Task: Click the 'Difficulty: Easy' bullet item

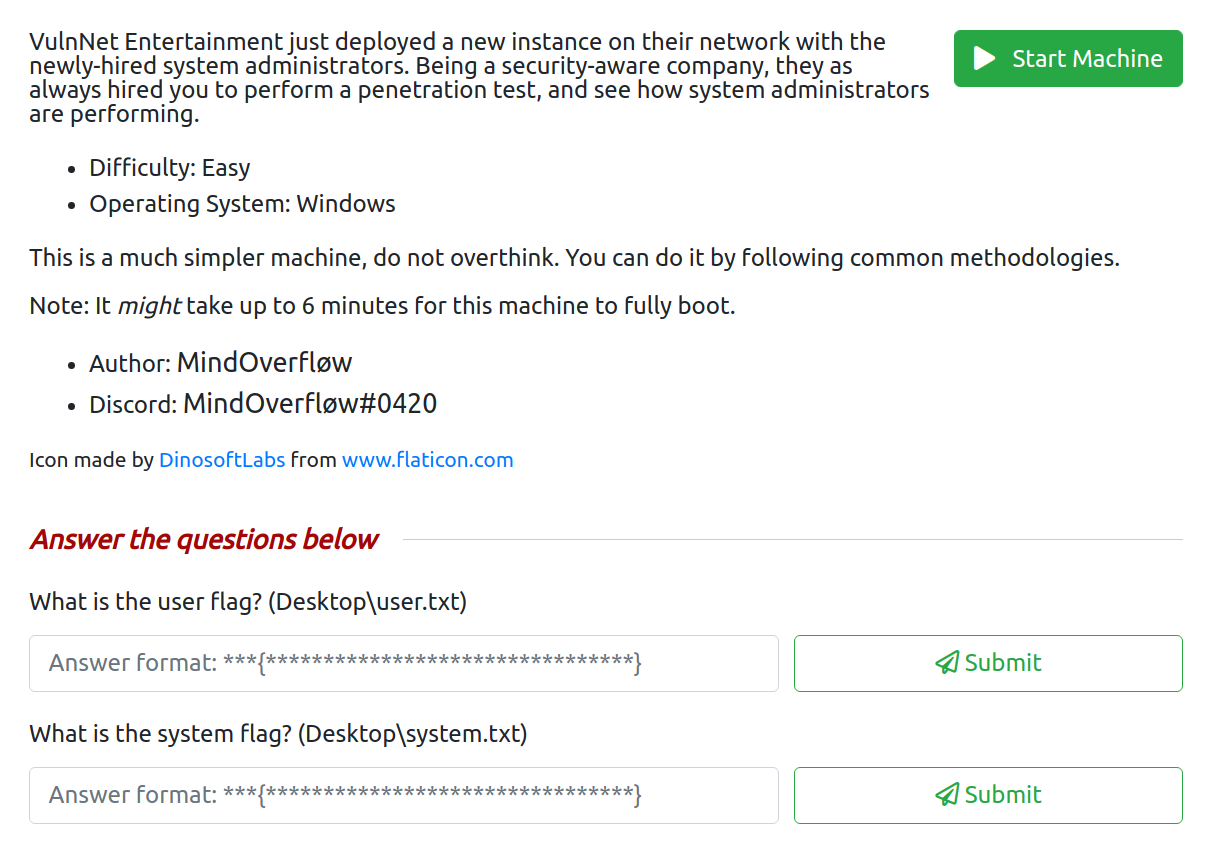Action: pos(169,168)
